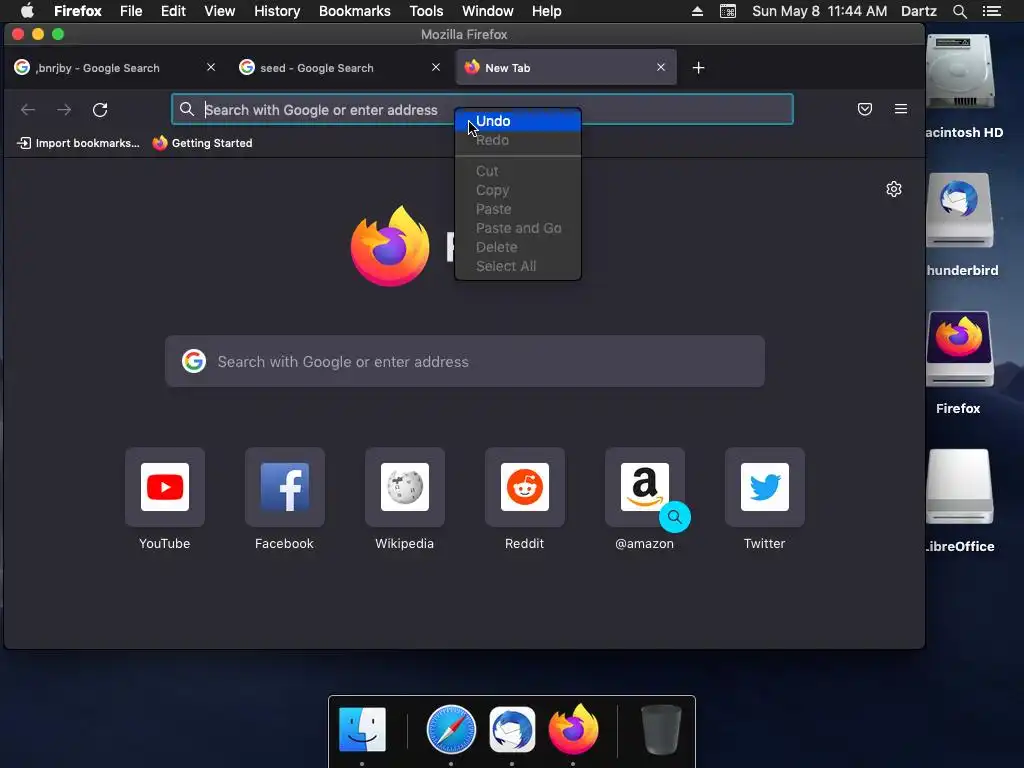This screenshot has width=1024, height=768.
Task: Open the Apple menu
Action: (27, 11)
